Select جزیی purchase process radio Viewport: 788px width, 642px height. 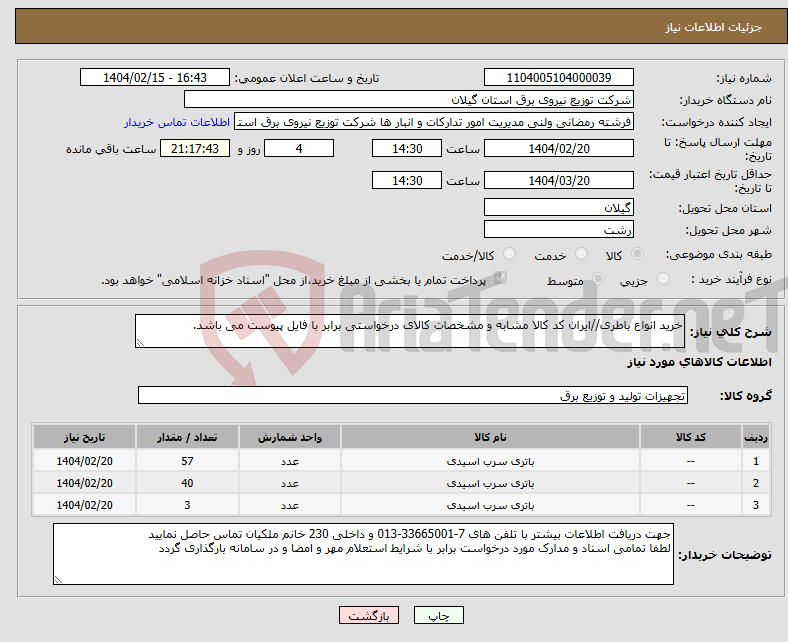pos(666,281)
